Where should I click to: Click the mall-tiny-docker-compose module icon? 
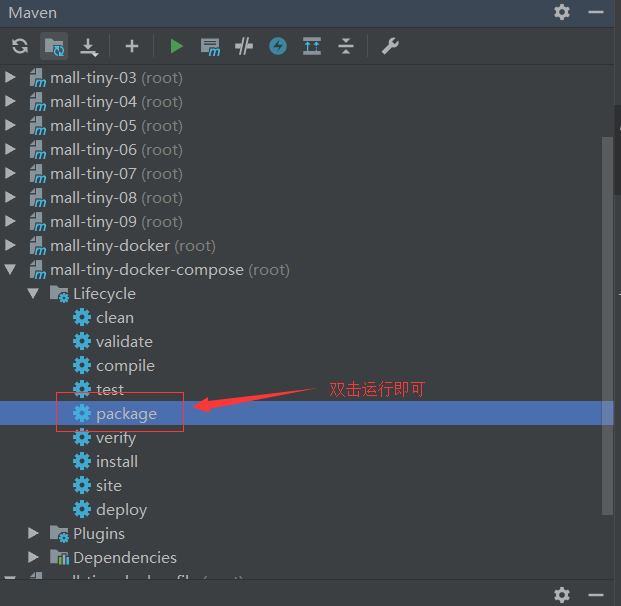coord(38,270)
